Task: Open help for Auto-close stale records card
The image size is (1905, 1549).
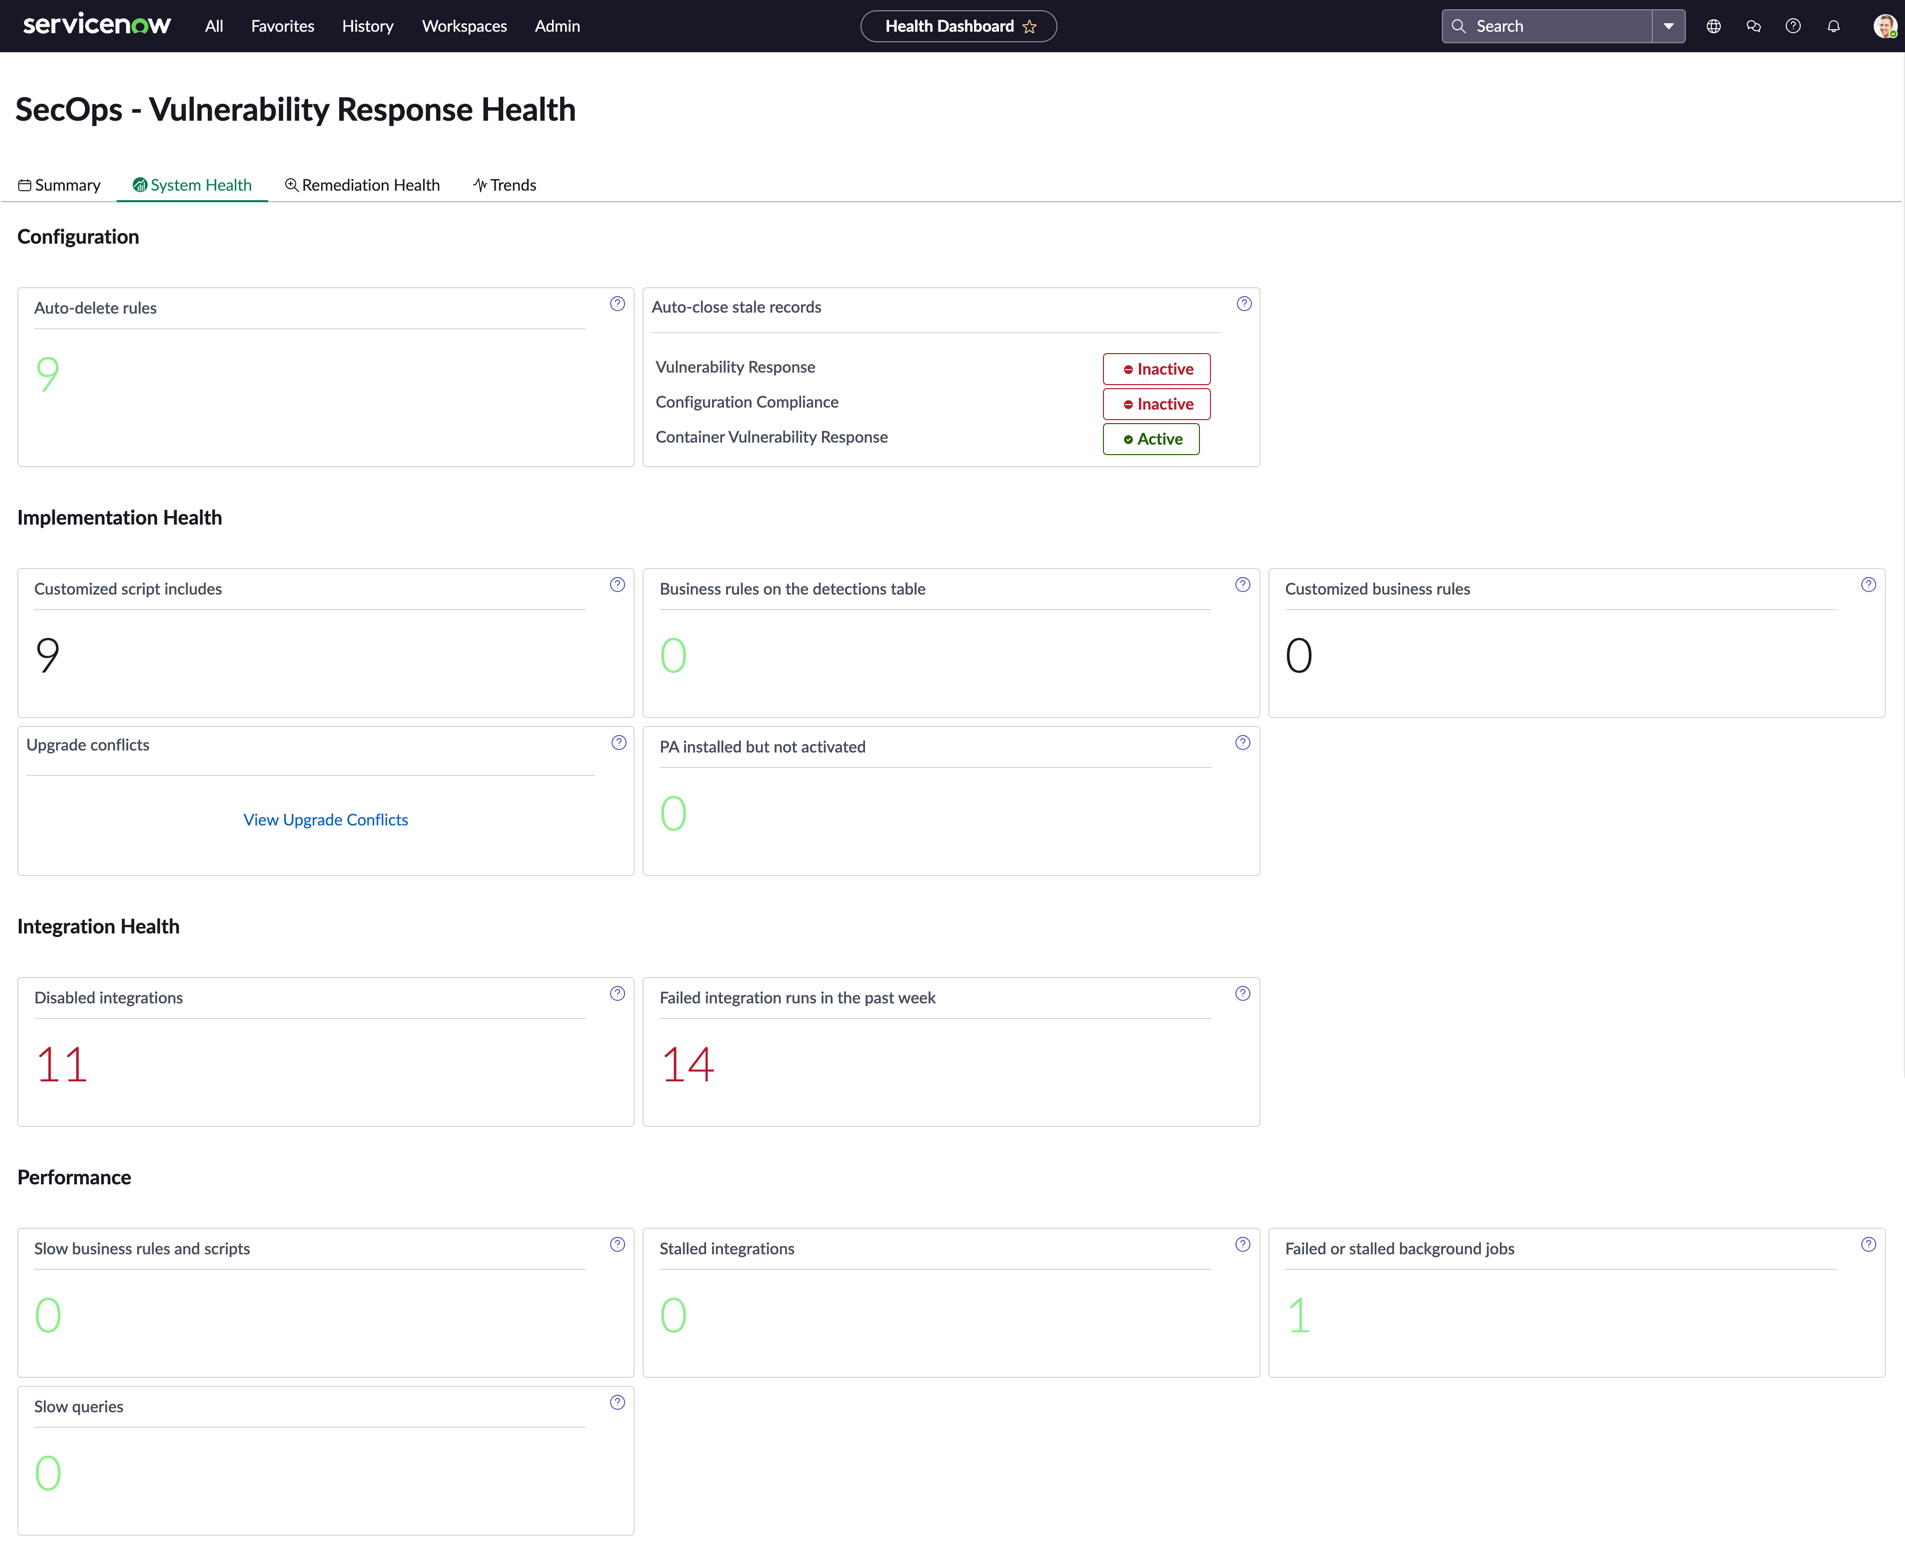Action: pos(1244,304)
